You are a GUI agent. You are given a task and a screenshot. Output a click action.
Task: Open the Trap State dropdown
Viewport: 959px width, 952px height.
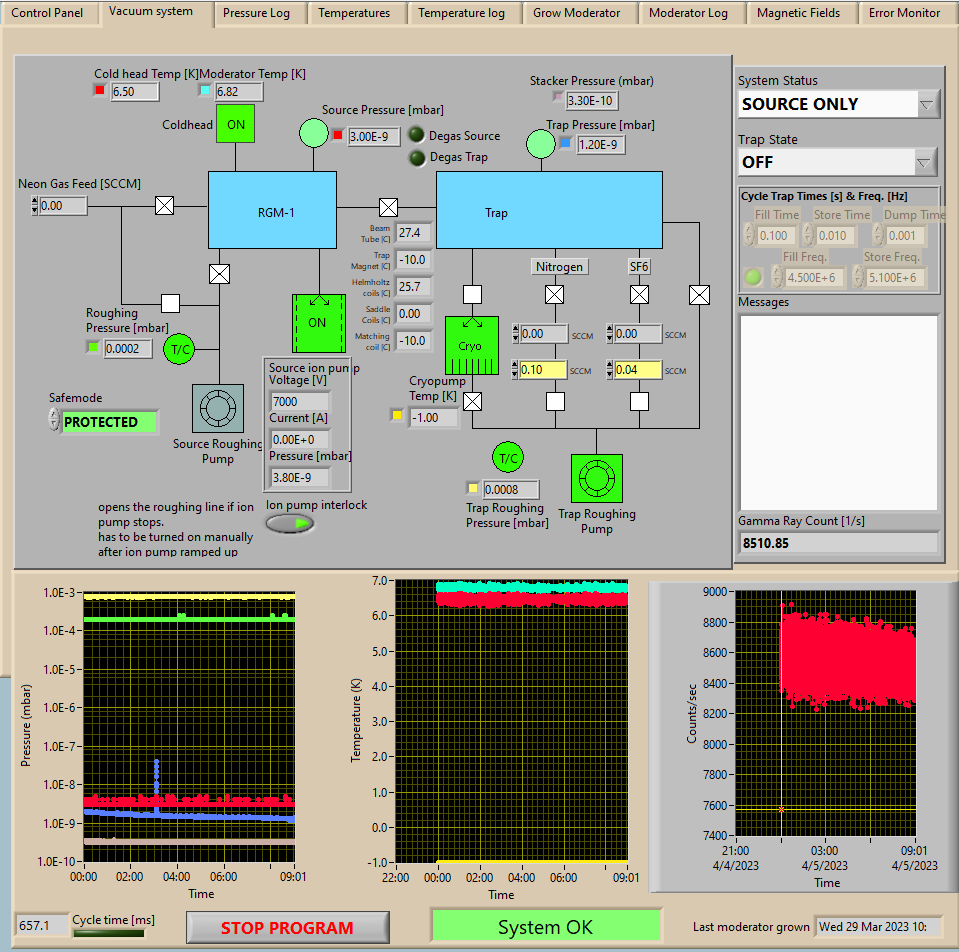coord(926,161)
